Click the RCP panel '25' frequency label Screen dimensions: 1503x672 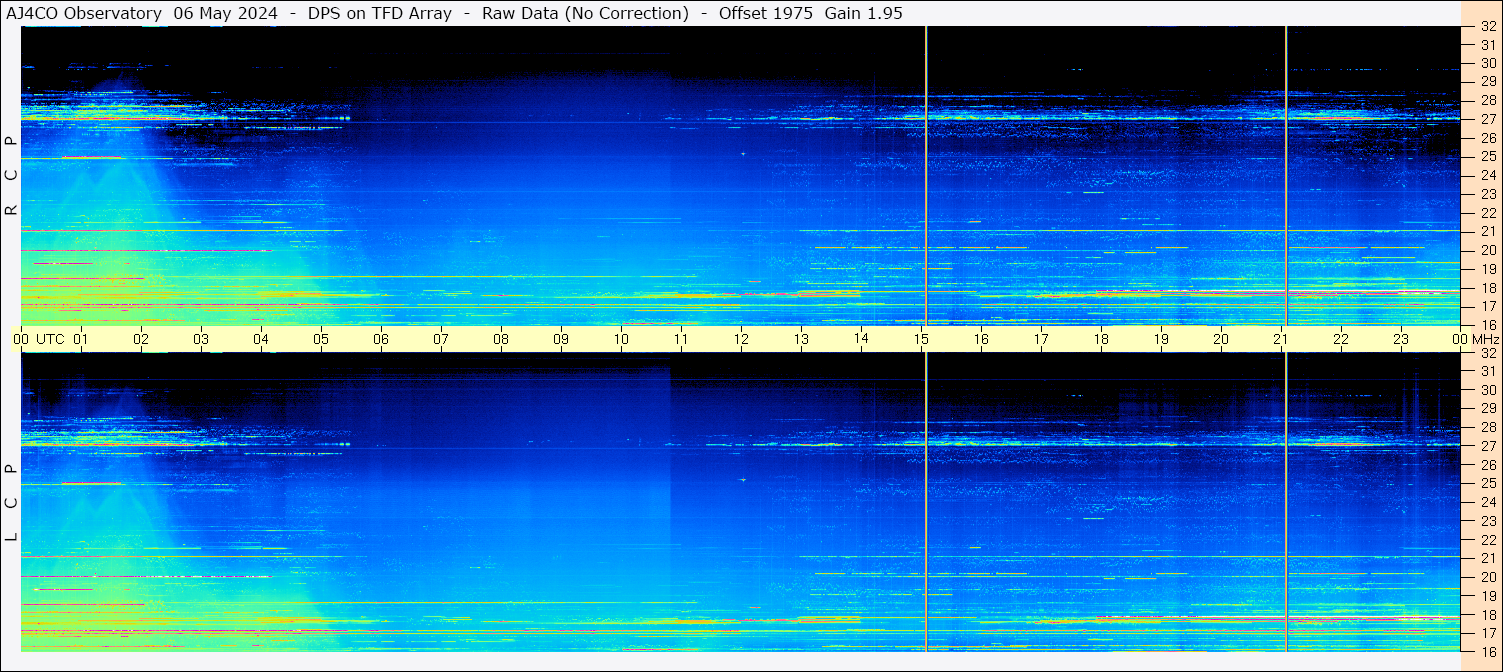point(1487,157)
